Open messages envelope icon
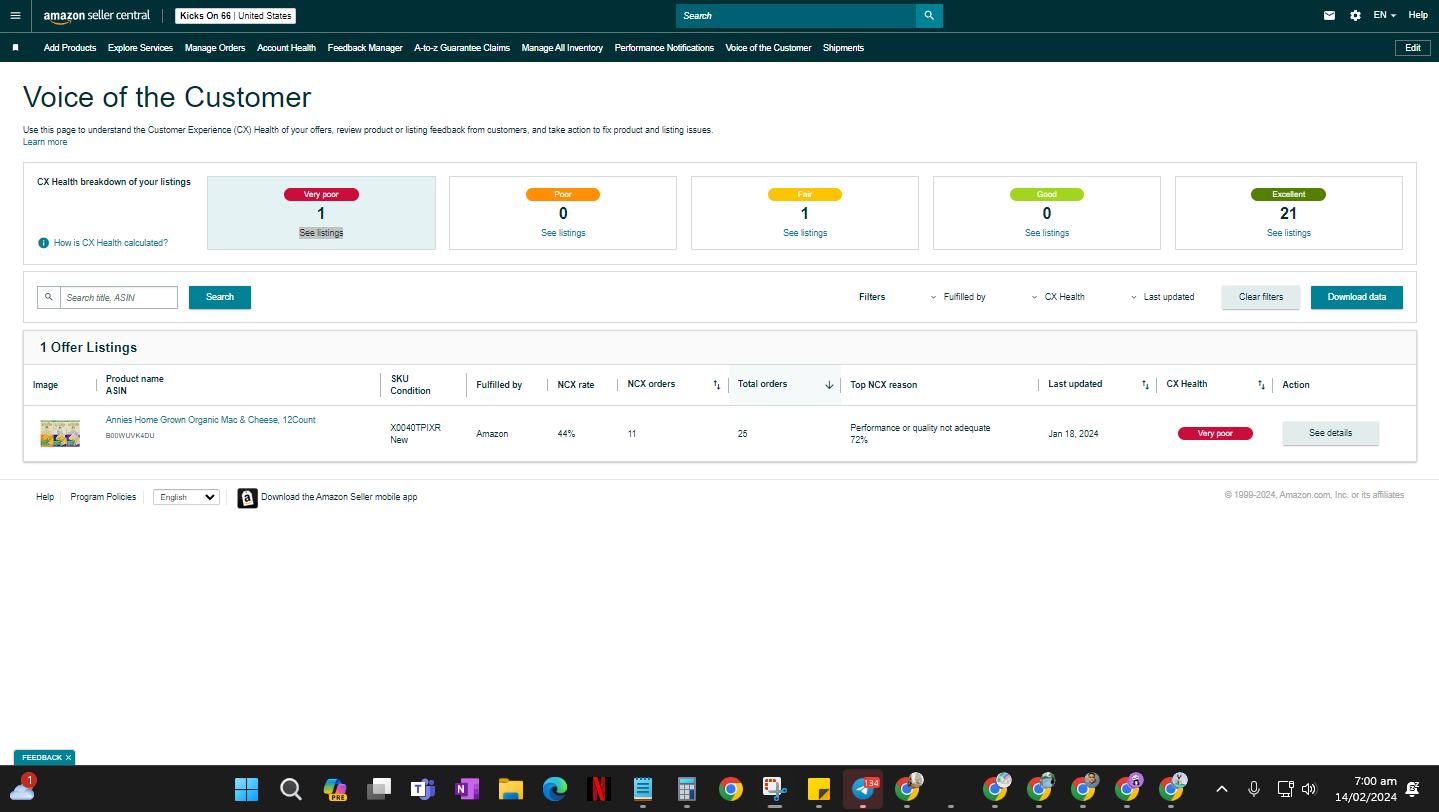 [x=1329, y=16]
